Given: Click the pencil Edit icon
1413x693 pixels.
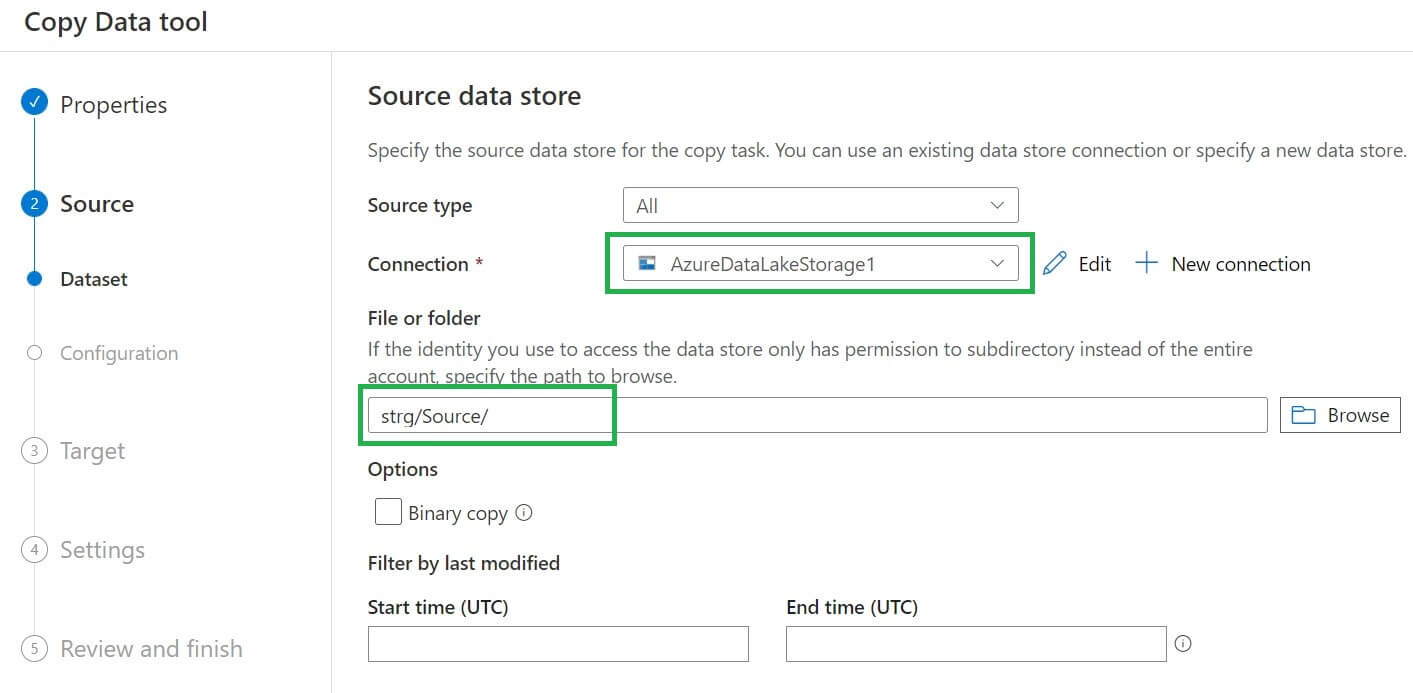Looking at the screenshot, I should pyautogui.click(x=1054, y=264).
